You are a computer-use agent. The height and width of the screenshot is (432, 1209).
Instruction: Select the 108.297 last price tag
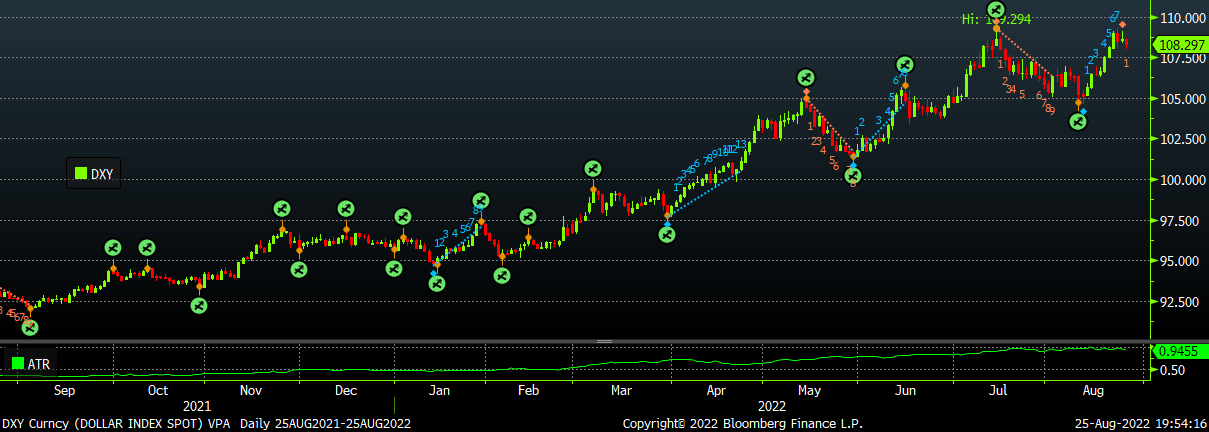coord(1180,45)
